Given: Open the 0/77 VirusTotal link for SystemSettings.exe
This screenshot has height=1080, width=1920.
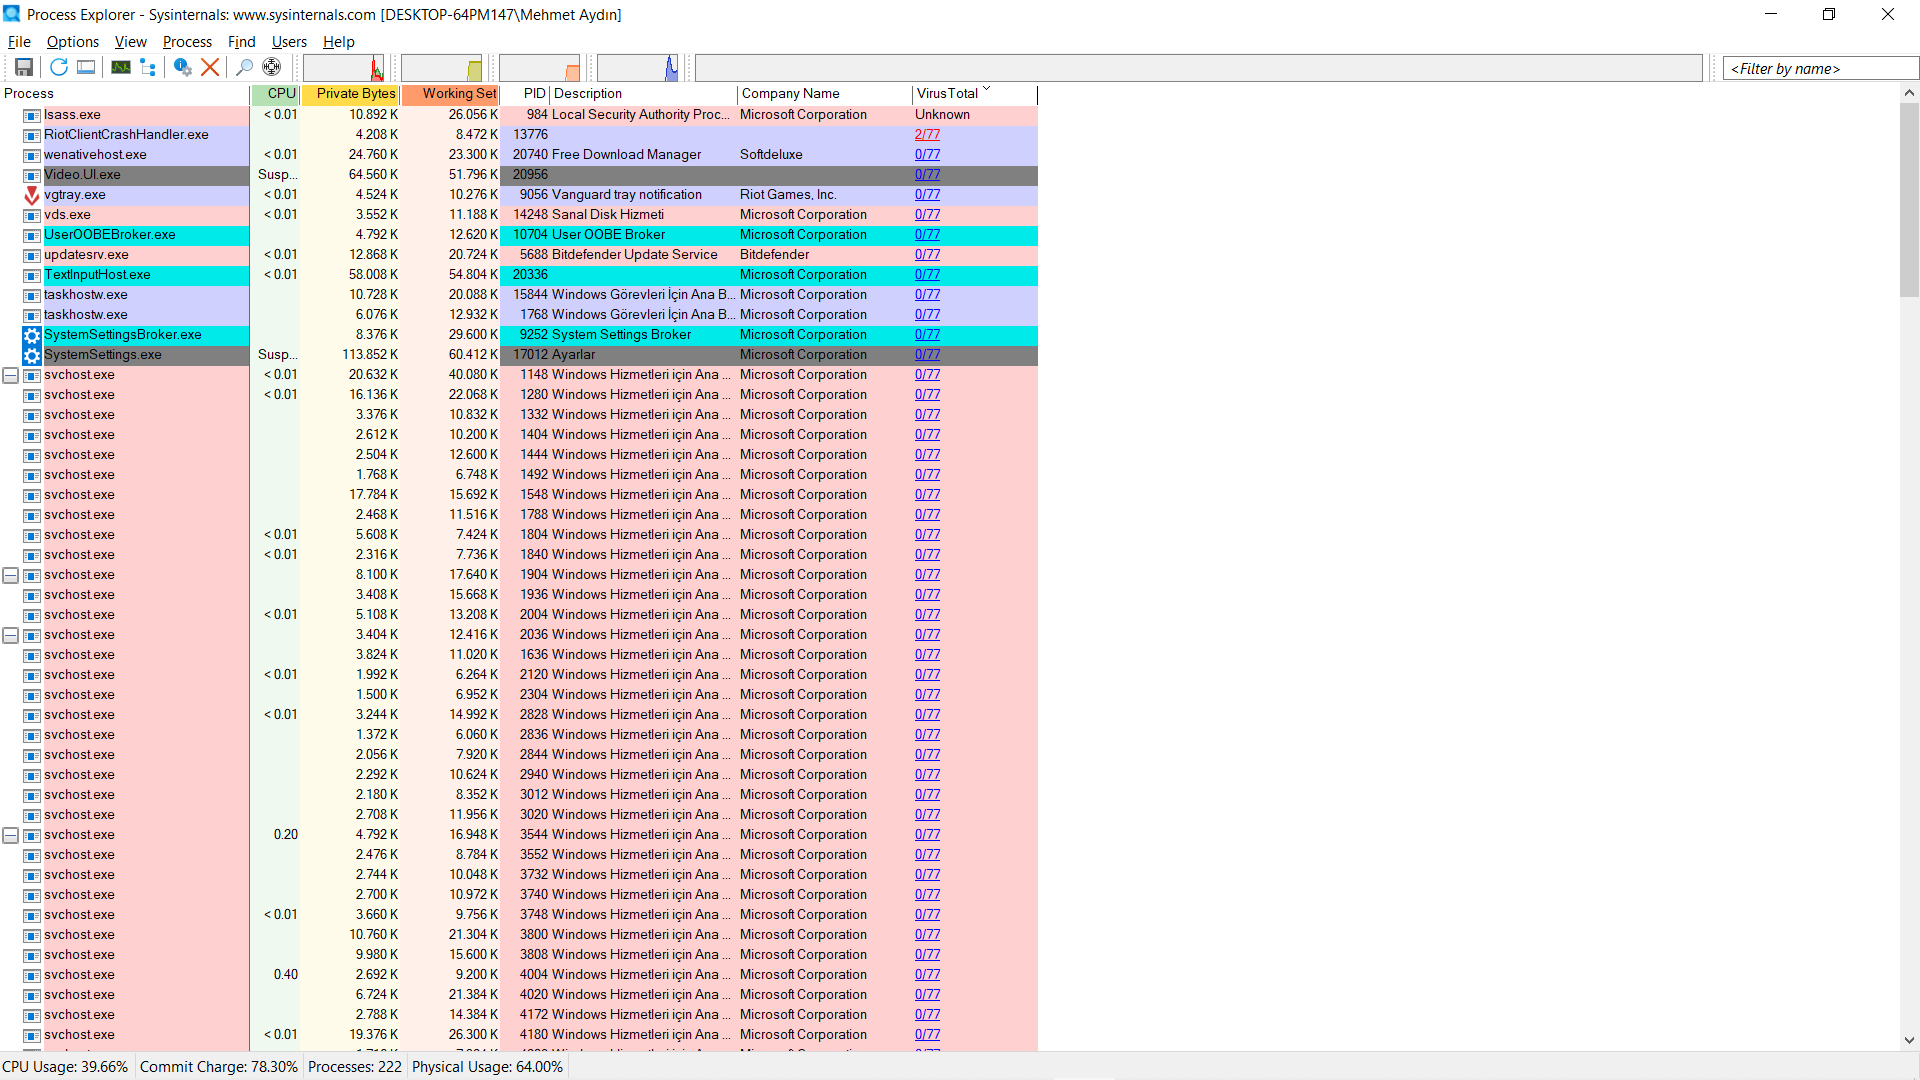Looking at the screenshot, I should (927, 355).
